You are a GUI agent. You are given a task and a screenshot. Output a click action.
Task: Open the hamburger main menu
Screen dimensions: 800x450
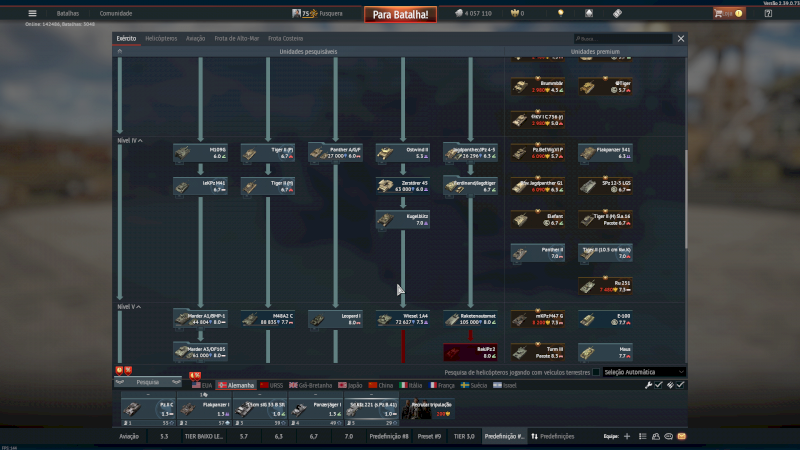point(32,13)
